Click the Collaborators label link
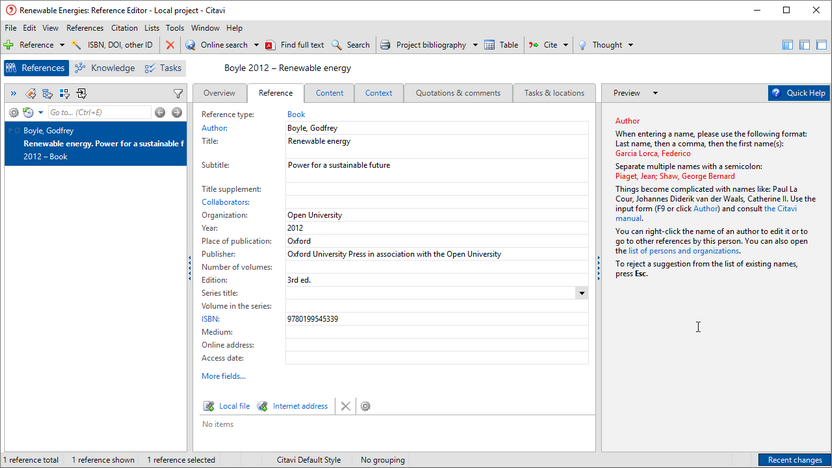Viewport: 832px width, 468px height. pyautogui.click(x=226, y=202)
